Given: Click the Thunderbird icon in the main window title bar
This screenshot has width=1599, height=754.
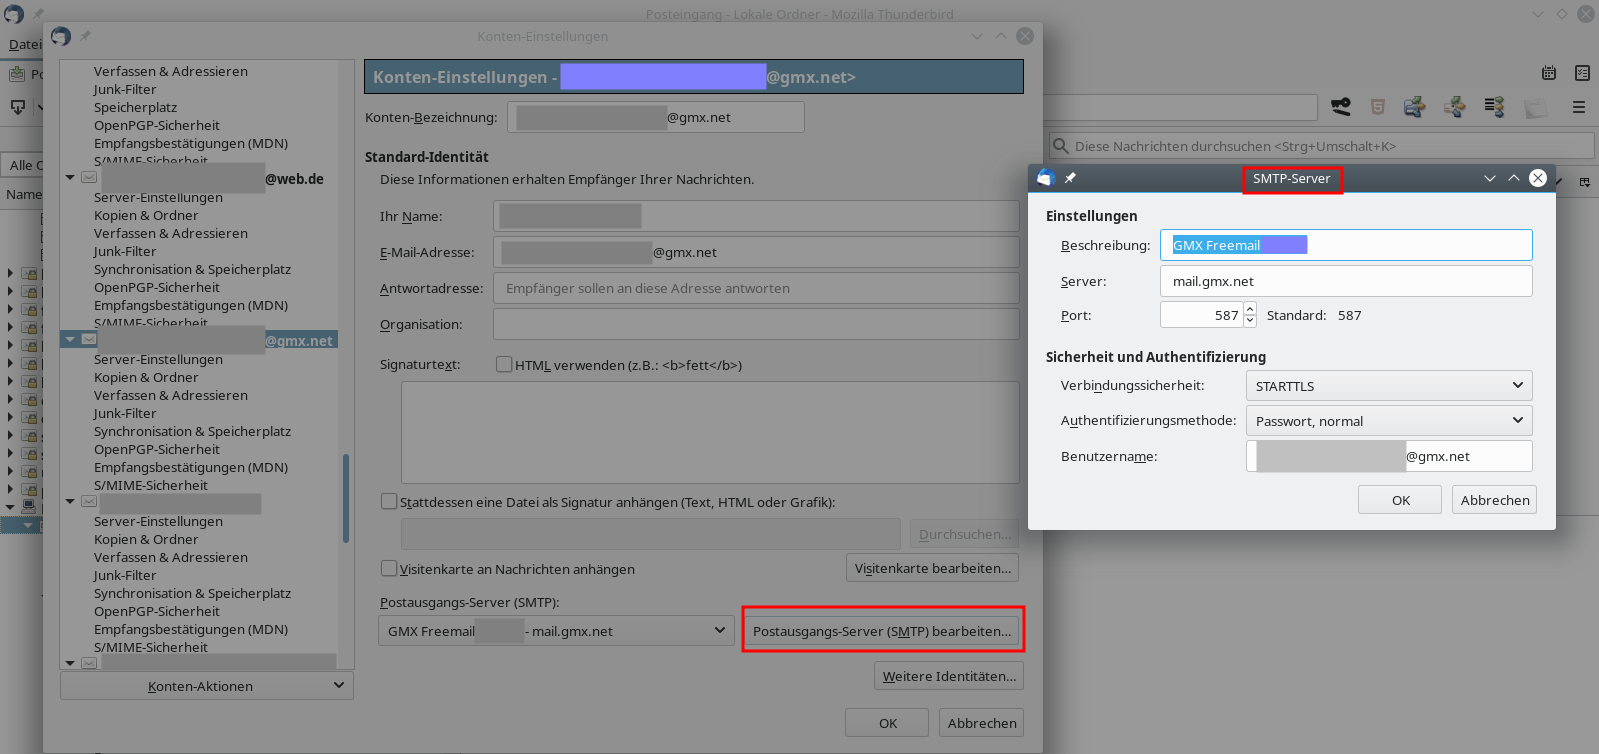Looking at the screenshot, I should pyautogui.click(x=14, y=14).
